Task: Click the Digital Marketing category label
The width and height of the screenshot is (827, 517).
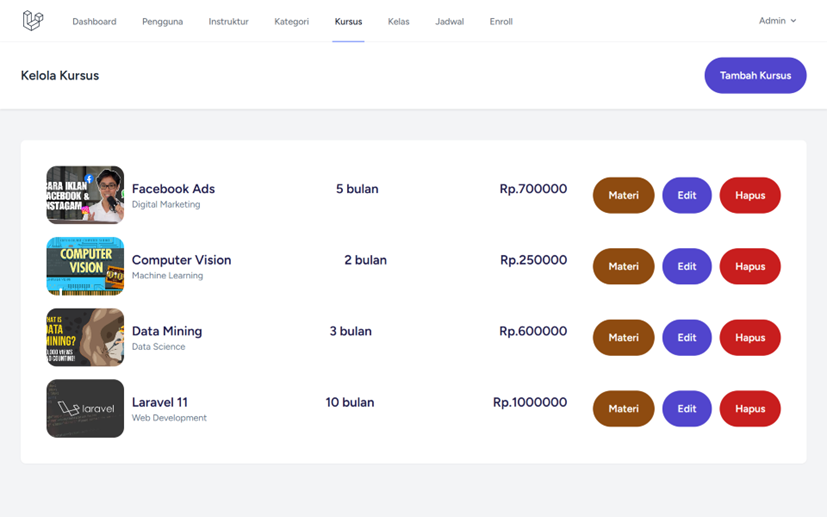Action: tap(166, 204)
